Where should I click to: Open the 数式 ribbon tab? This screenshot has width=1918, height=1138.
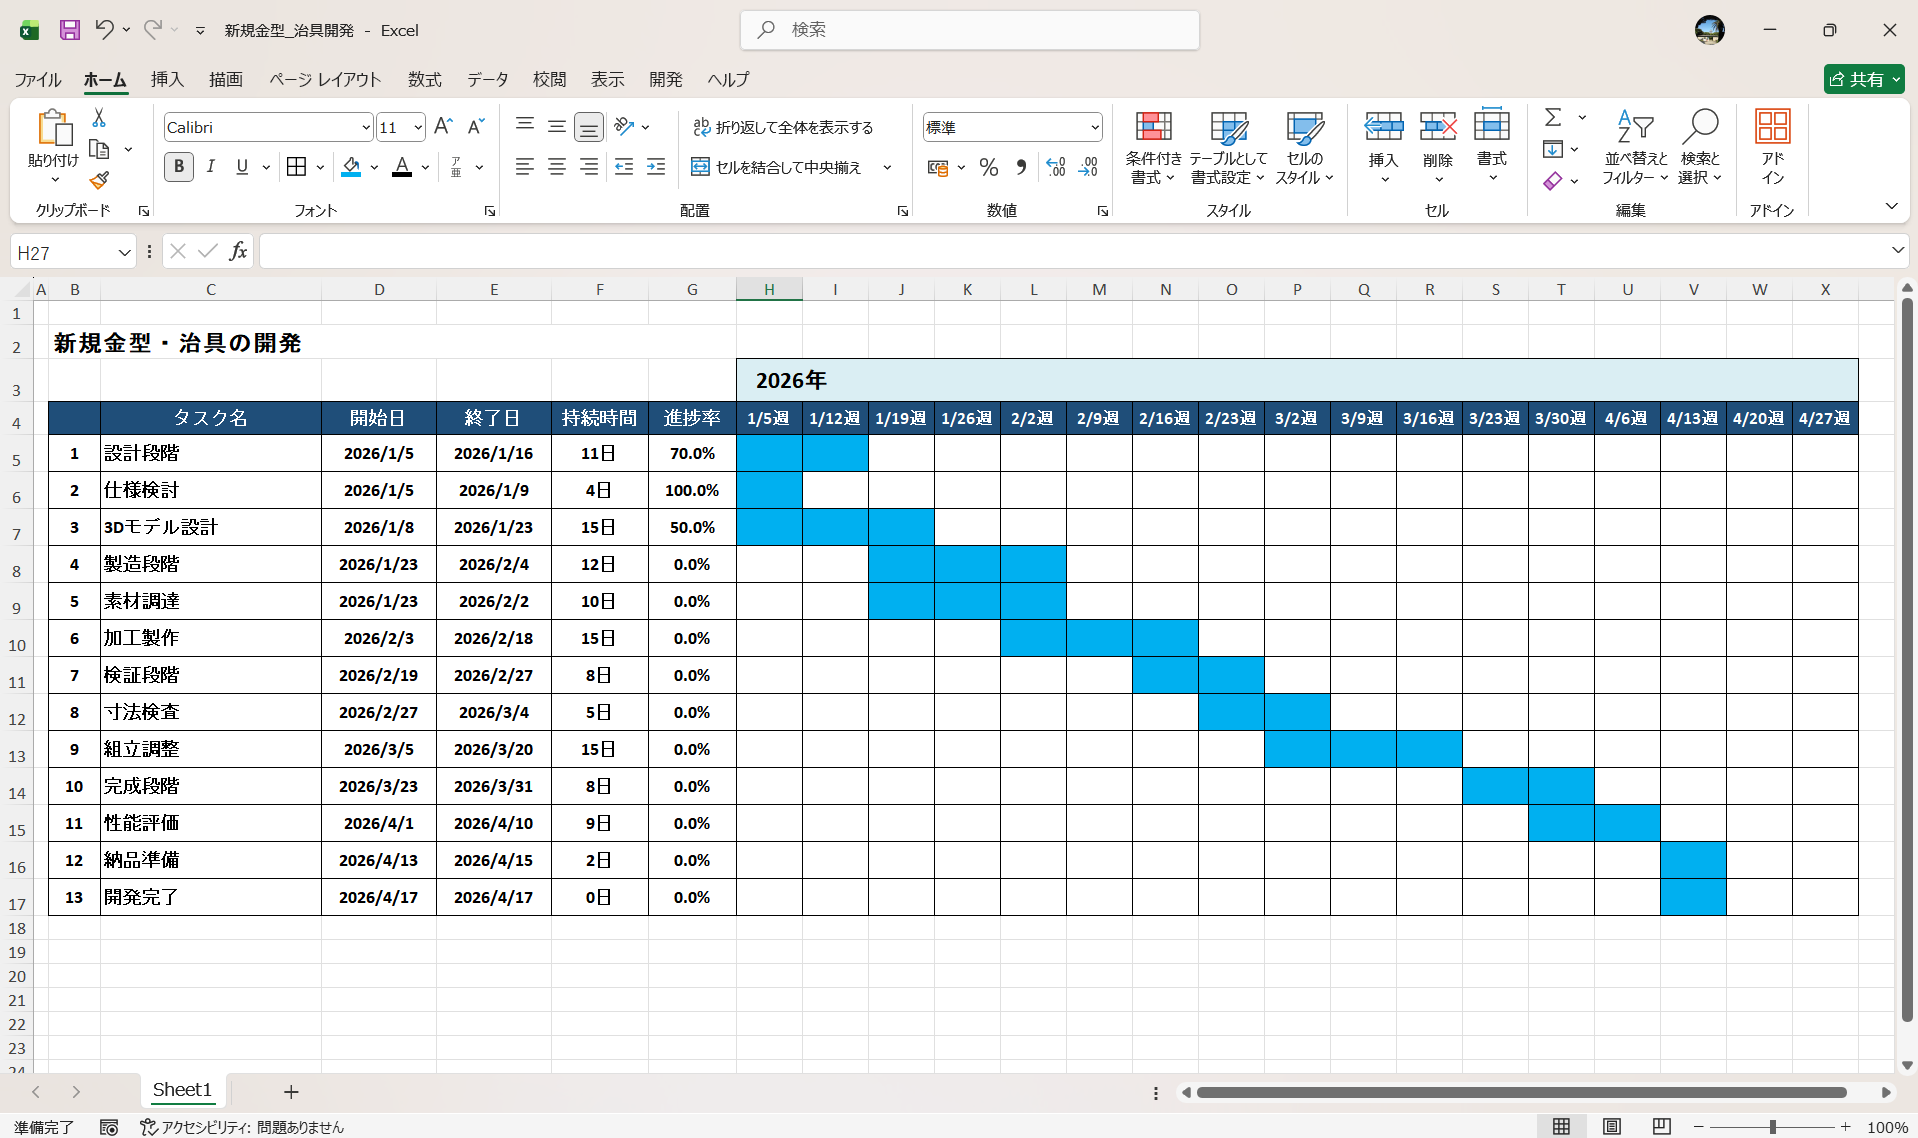coord(424,80)
